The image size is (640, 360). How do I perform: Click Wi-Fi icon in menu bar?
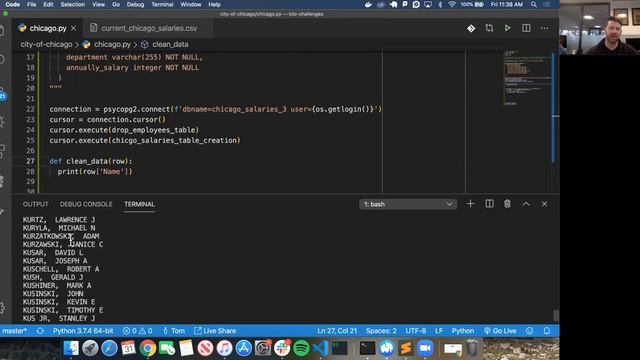(x=452, y=4)
